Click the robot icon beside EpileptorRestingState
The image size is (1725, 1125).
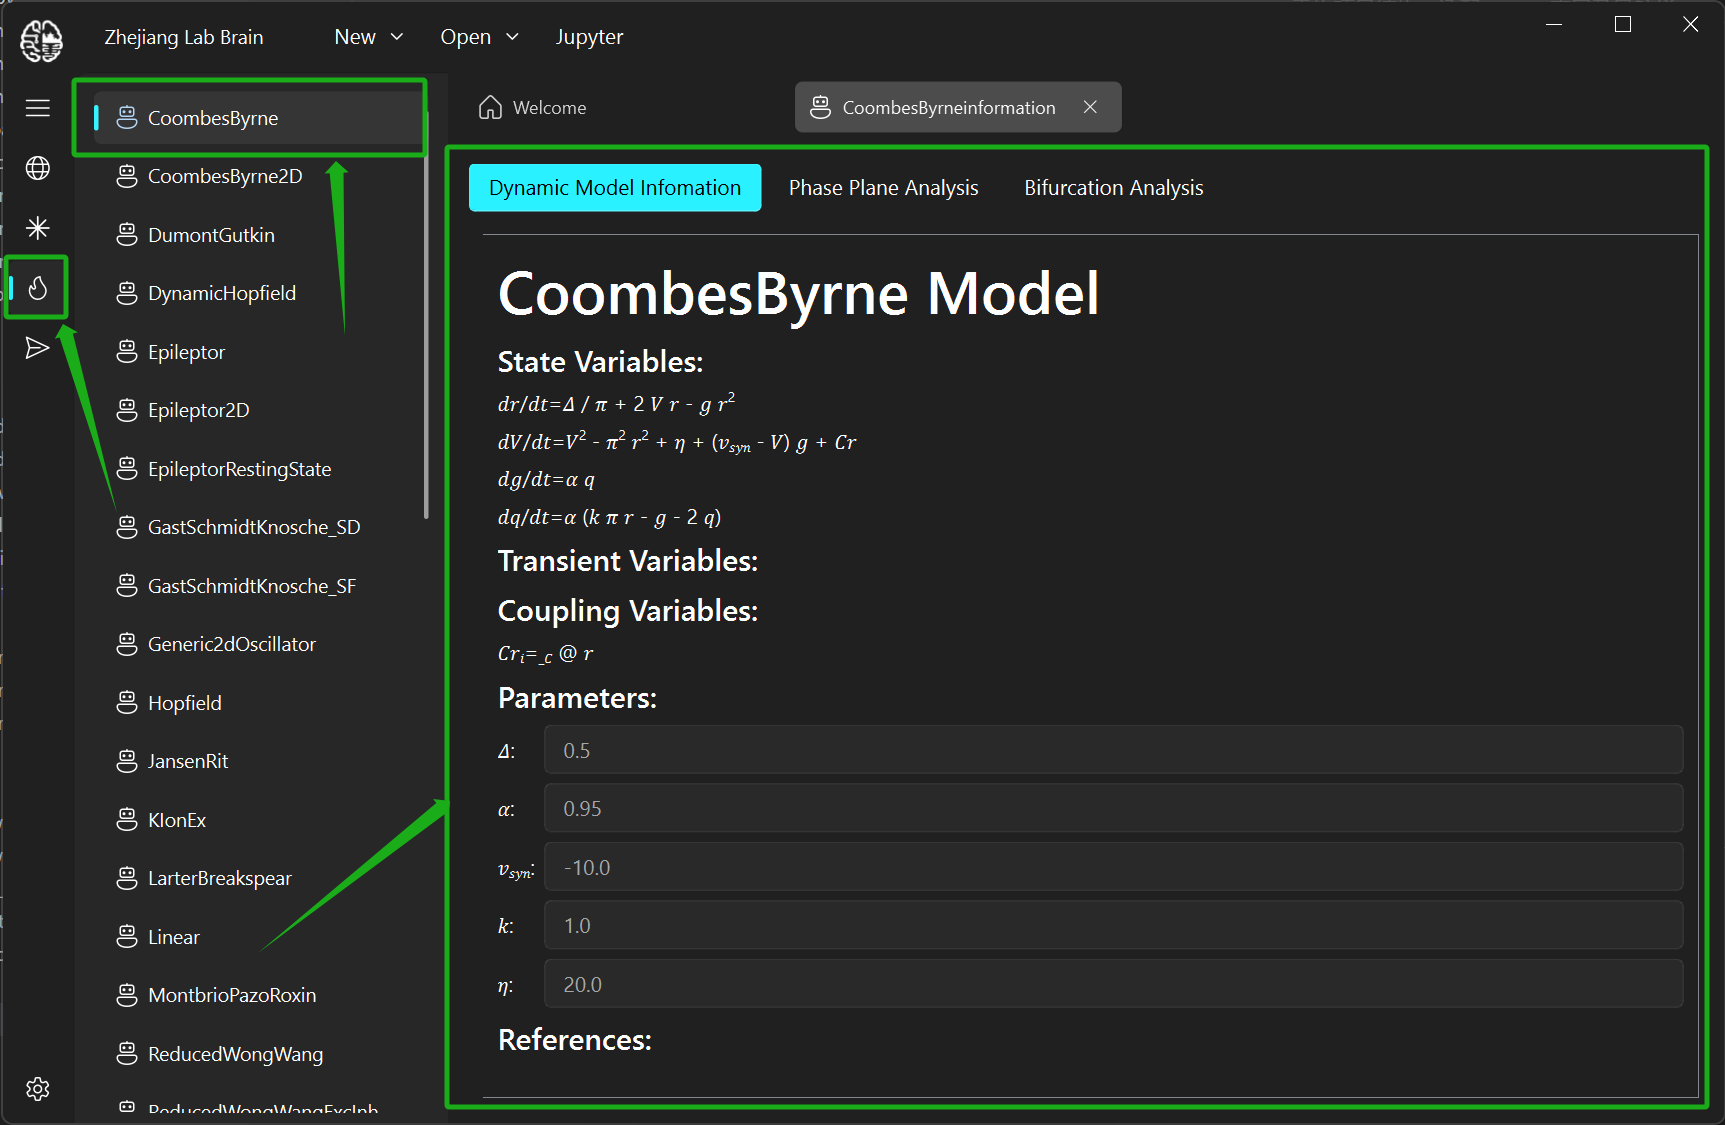127,469
